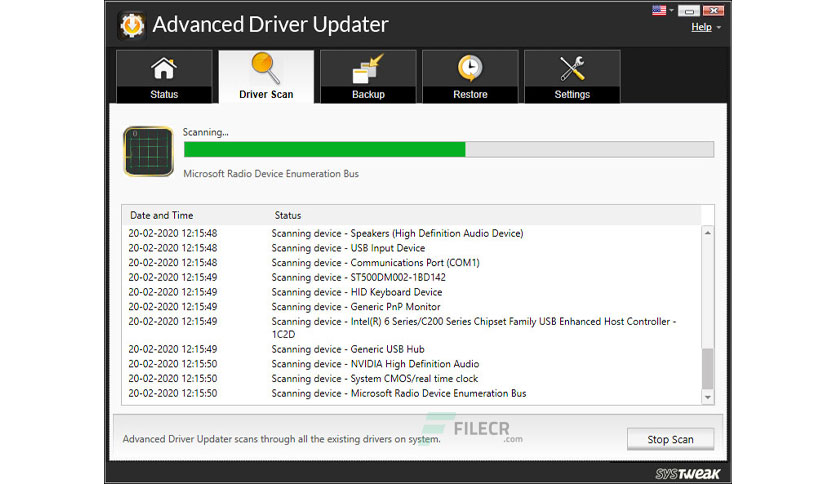Click the US flag language icon
This screenshot has width=836, height=484.
(x=659, y=10)
